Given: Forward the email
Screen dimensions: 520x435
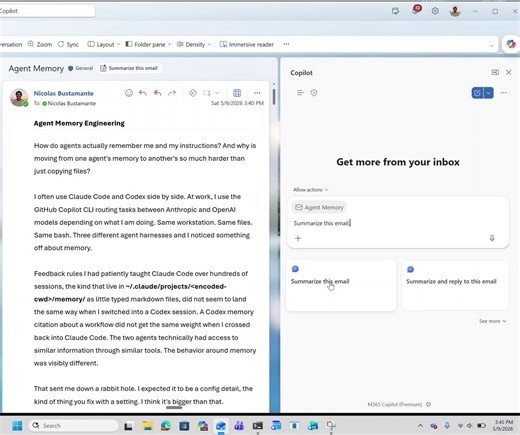Looking at the screenshot, I should click(172, 93).
